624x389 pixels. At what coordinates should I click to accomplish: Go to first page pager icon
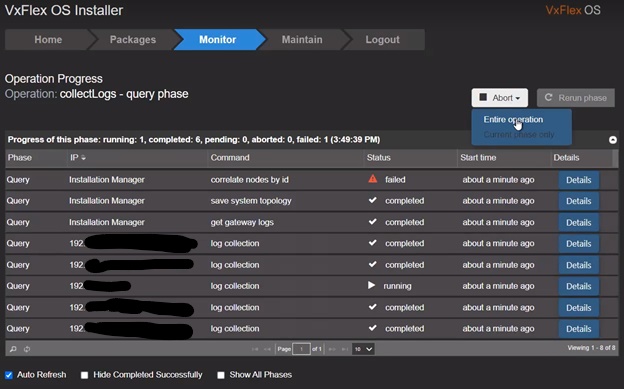pyautogui.click(x=255, y=349)
